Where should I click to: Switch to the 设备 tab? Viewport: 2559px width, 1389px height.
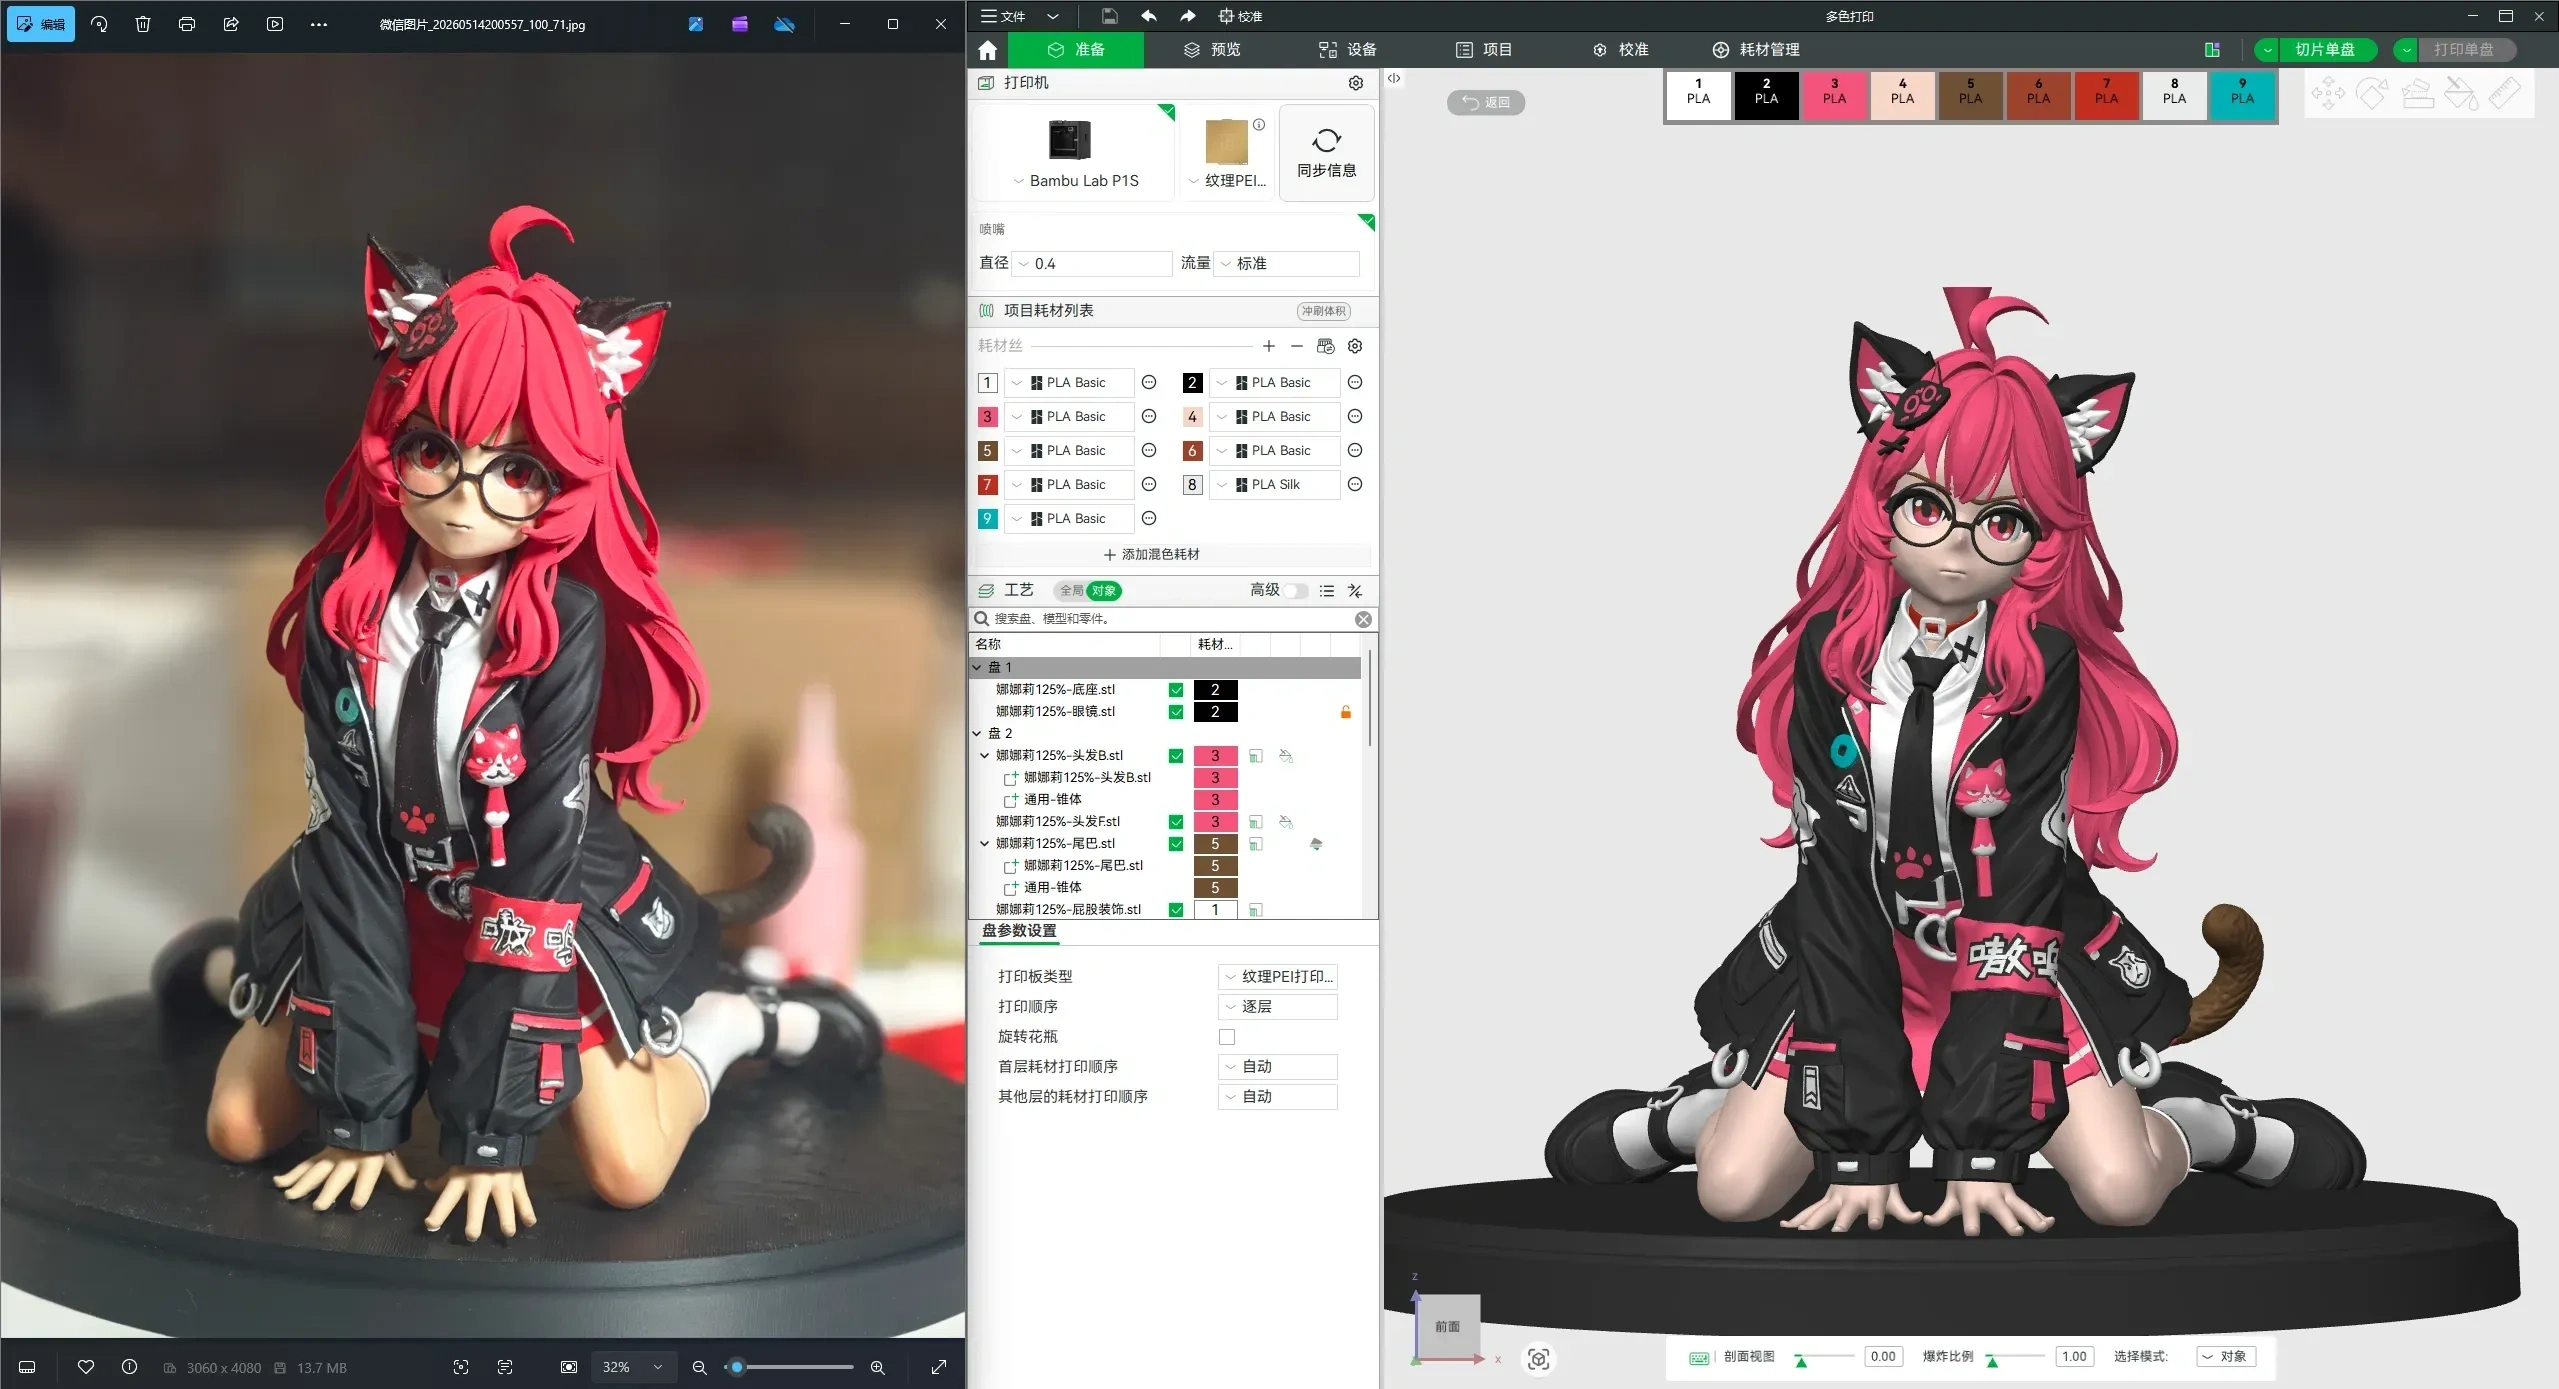point(1348,50)
